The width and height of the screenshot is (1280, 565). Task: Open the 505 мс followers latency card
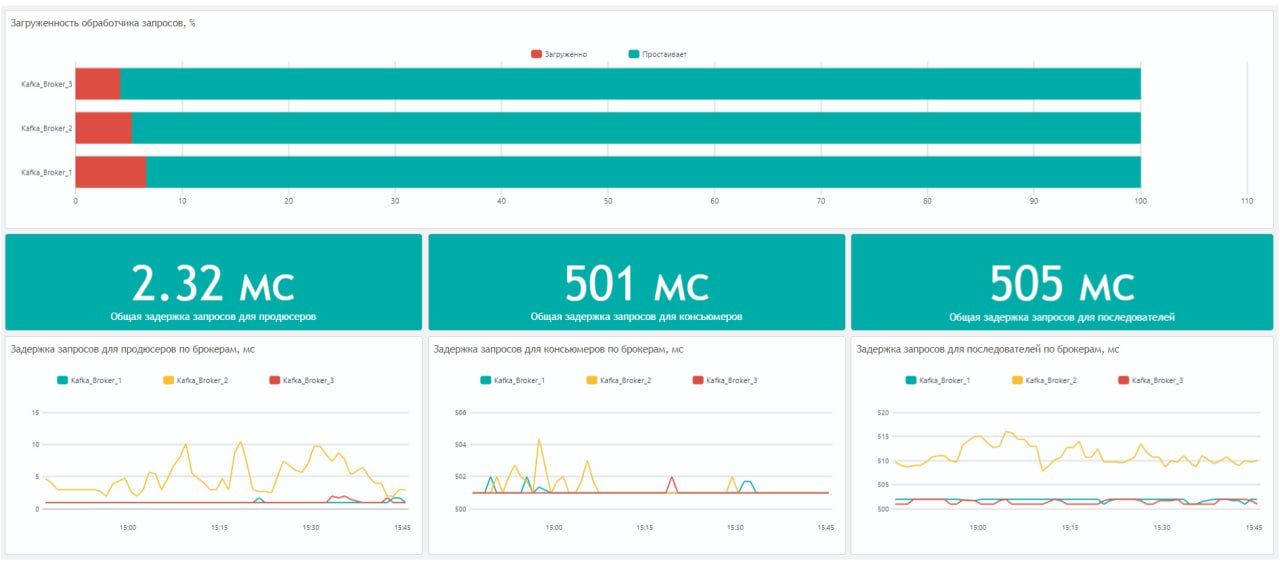(x=1061, y=283)
